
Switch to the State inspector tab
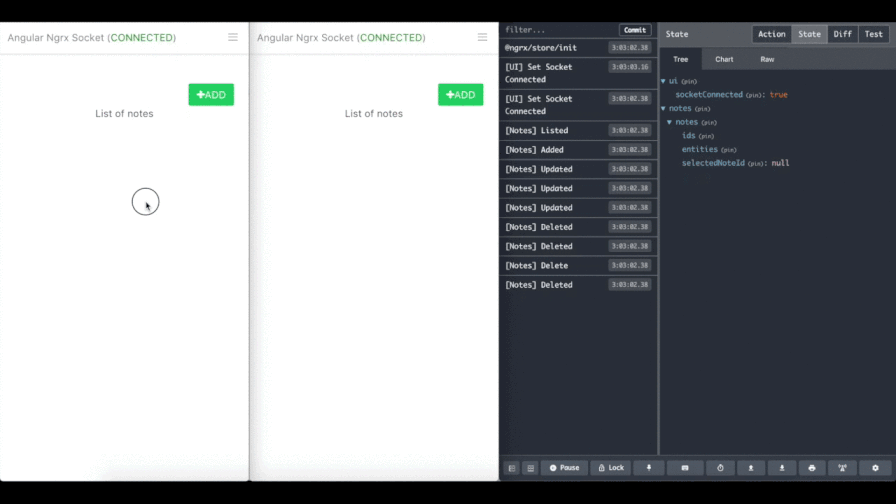pos(809,34)
